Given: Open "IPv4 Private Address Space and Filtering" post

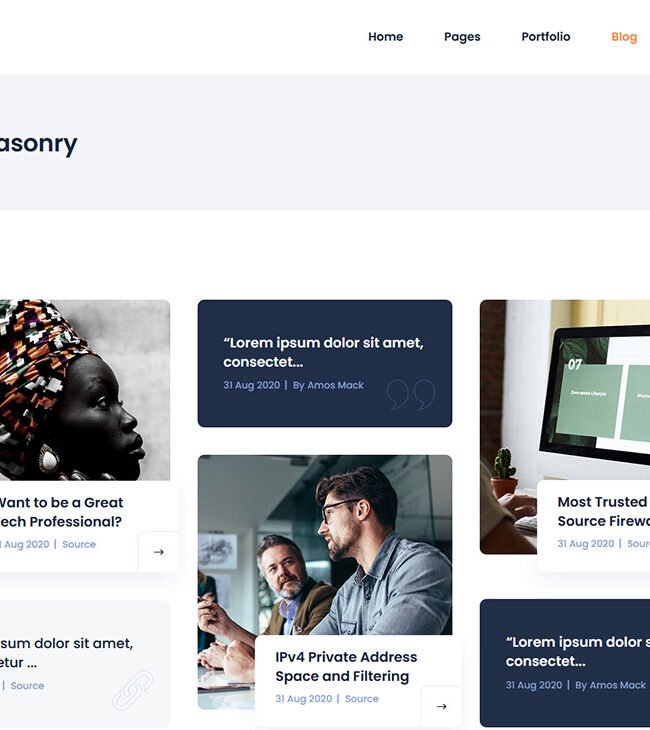Looking at the screenshot, I should (346, 666).
